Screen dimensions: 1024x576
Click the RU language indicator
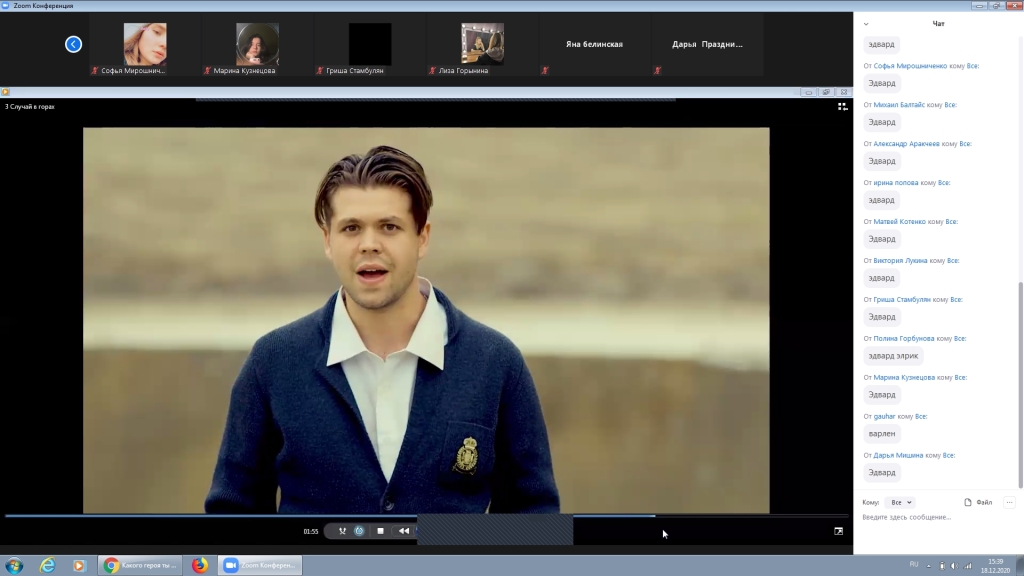pyautogui.click(x=914, y=565)
